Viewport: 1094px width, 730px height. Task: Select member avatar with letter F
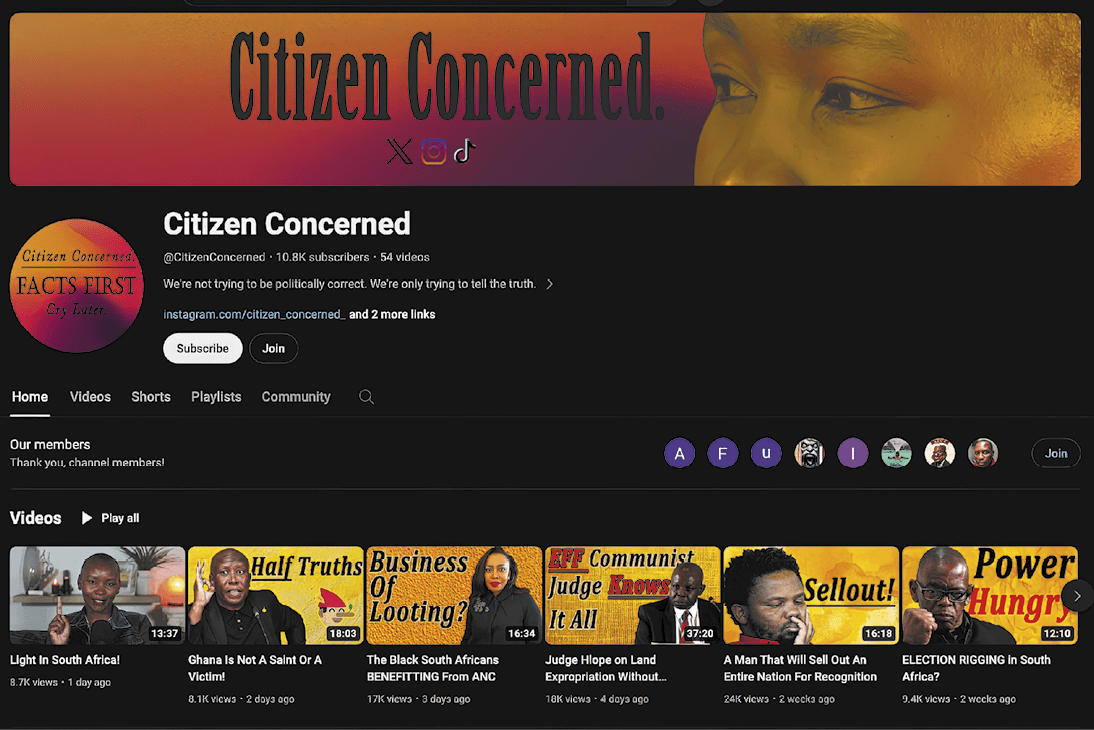pos(723,454)
